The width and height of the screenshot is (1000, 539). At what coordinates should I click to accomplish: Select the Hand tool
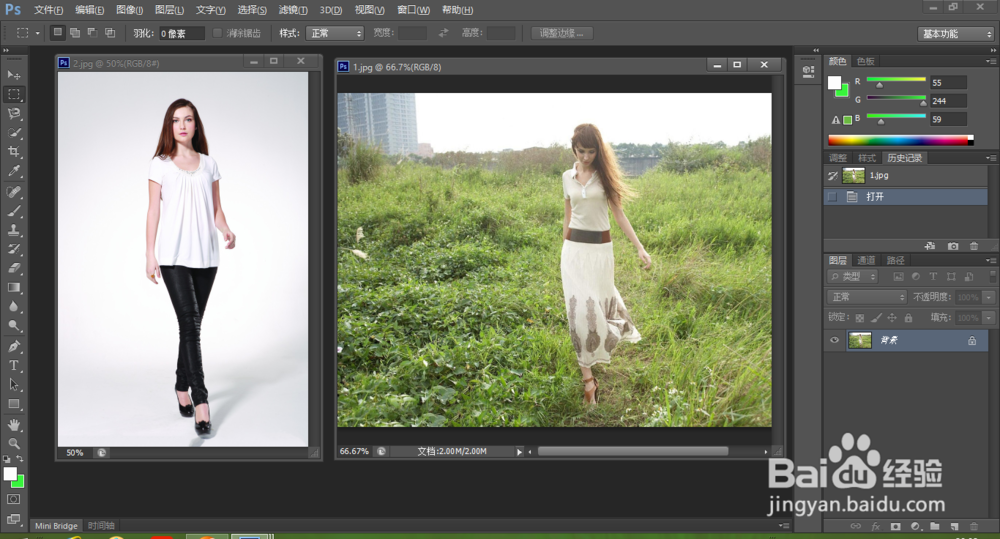point(13,425)
